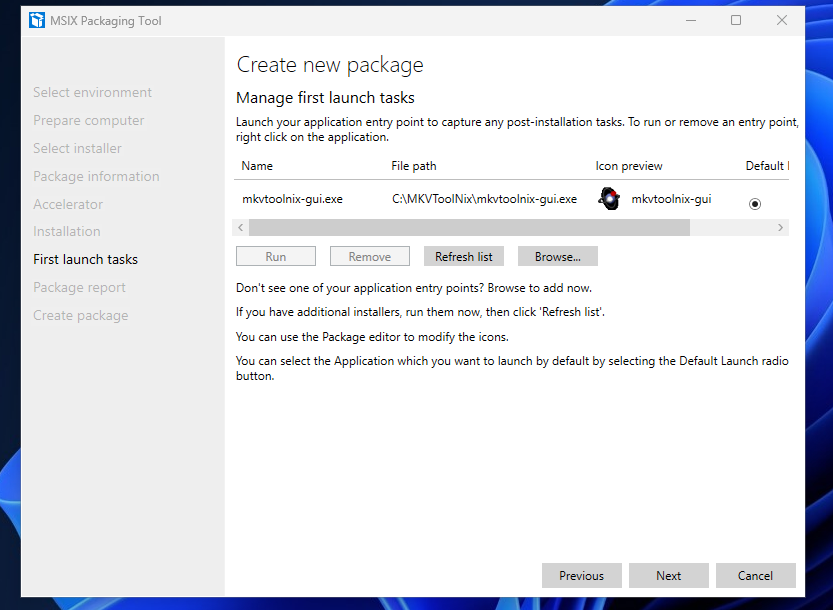Open the Select installer step
The width and height of the screenshot is (833, 610).
click(78, 148)
